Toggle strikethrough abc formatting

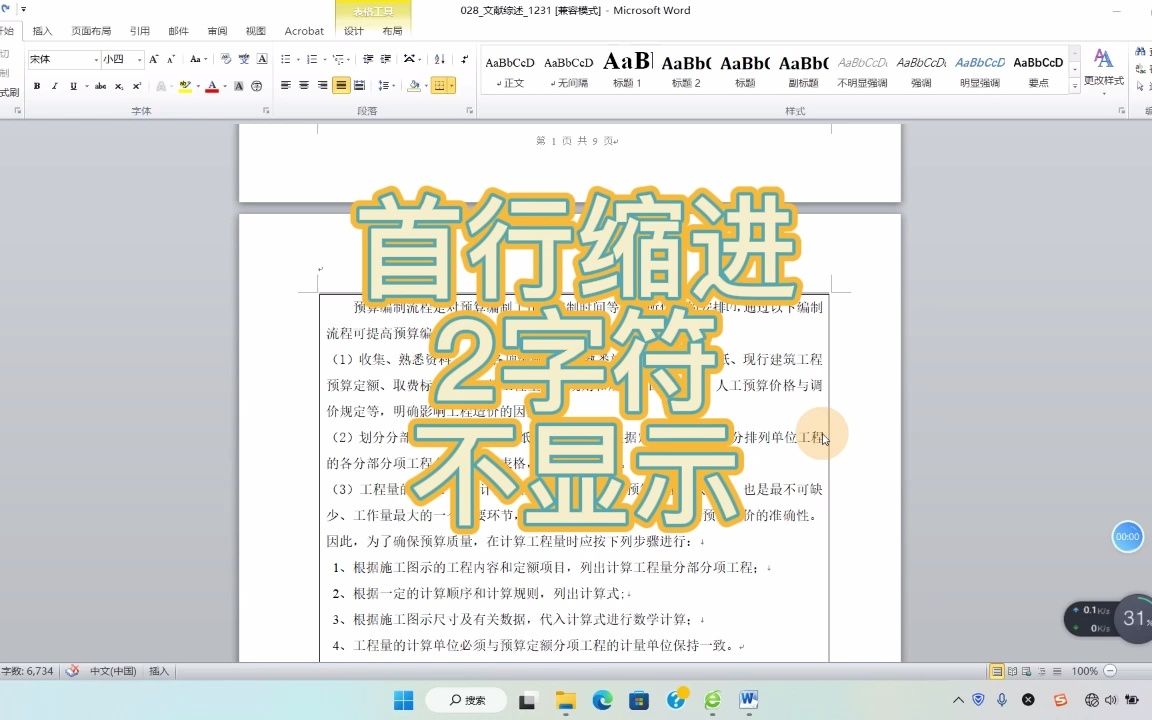coord(101,86)
